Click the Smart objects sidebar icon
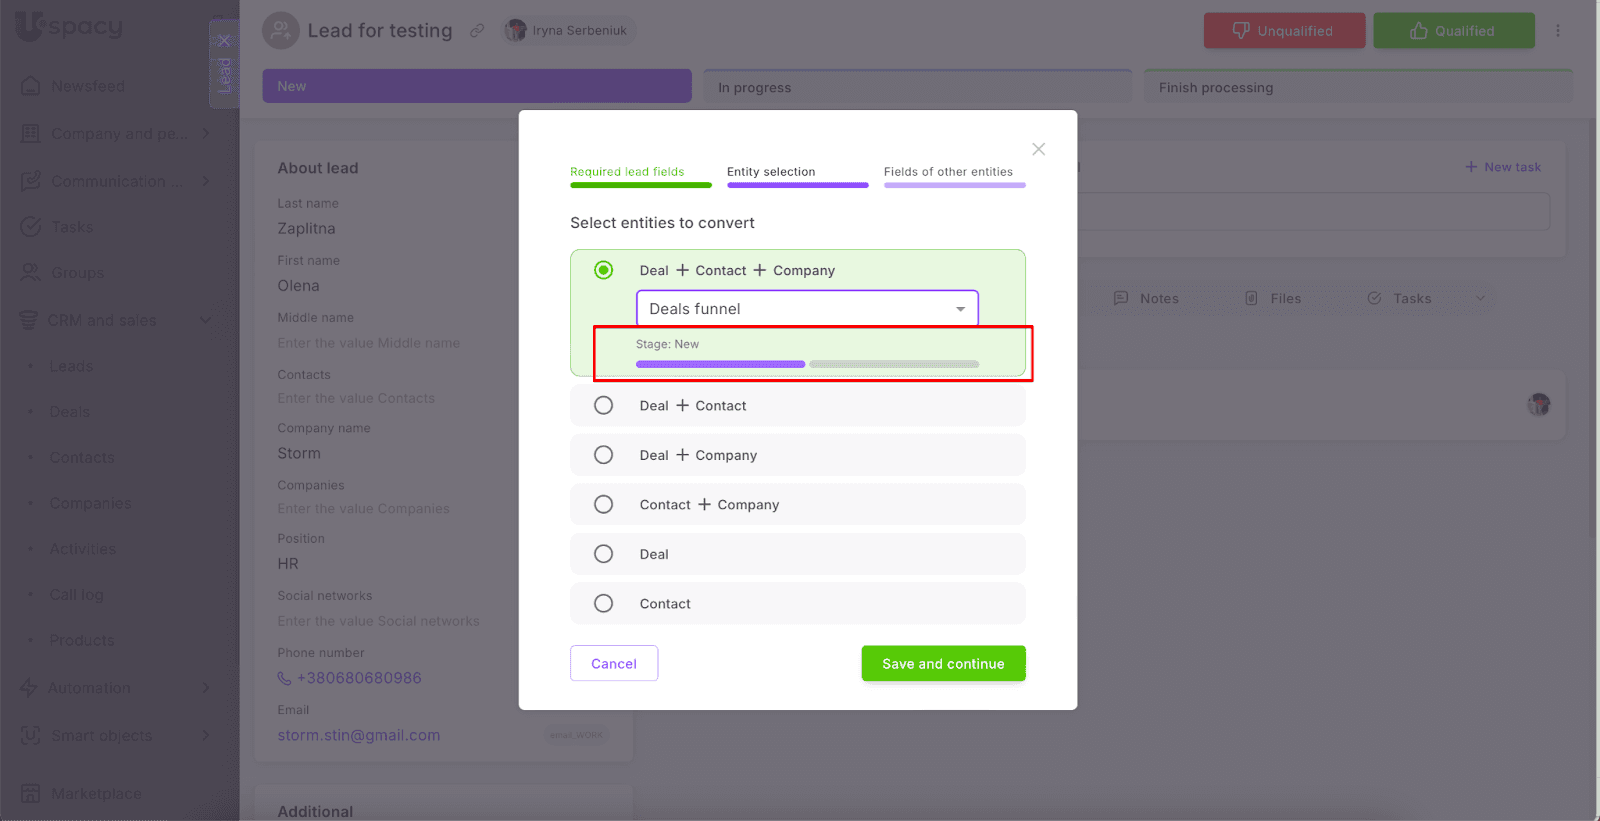The image size is (1600, 821). (x=31, y=735)
